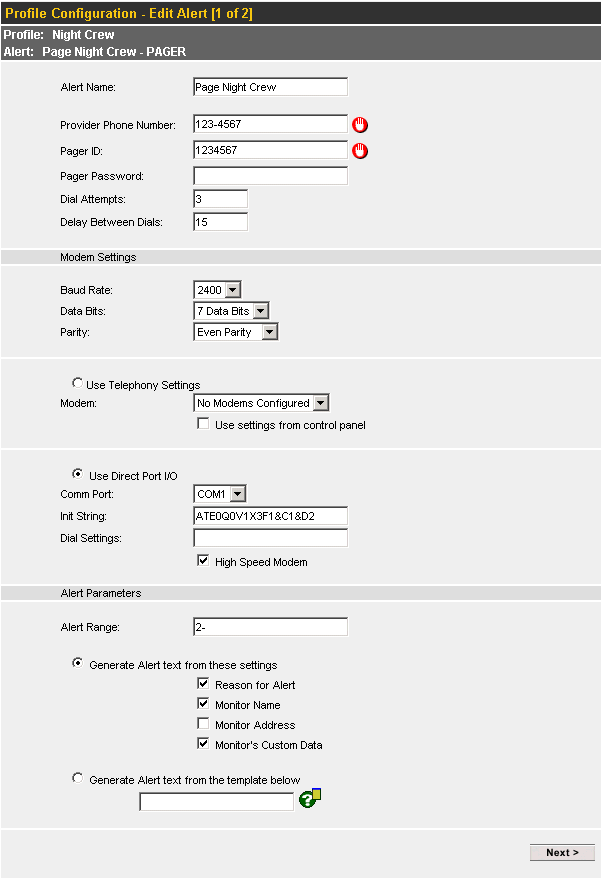This screenshot has height=879, width=602.
Task: Choose the Use Direct Port I/O radio button
Action: [77, 474]
